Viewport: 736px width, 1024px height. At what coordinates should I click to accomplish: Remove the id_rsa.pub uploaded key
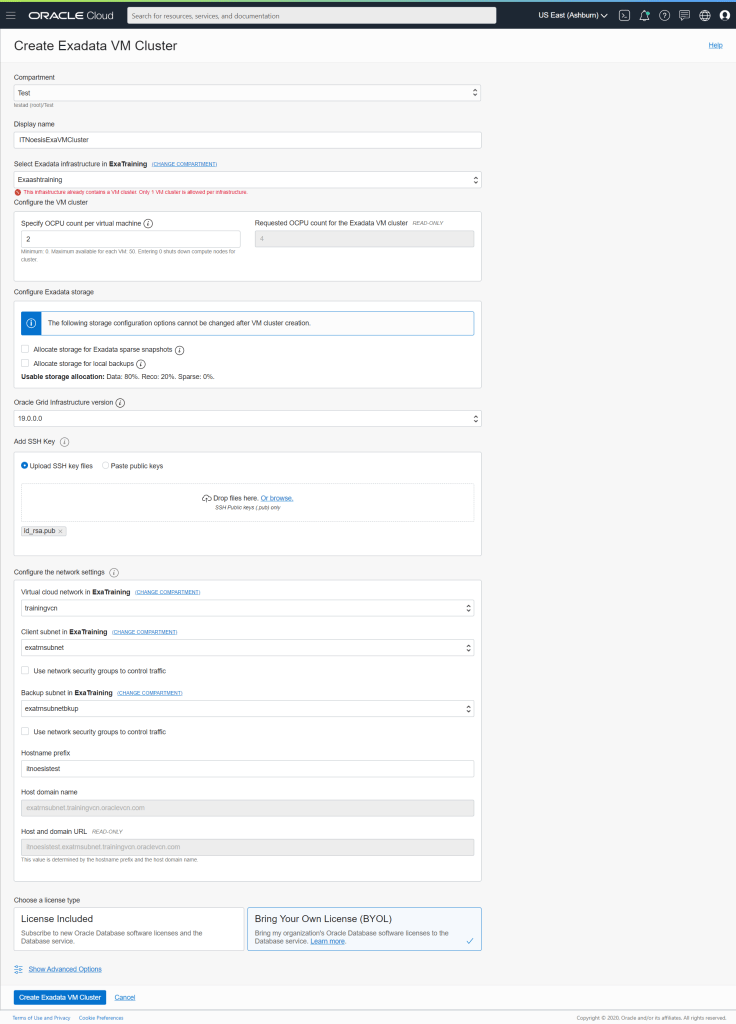(61, 531)
